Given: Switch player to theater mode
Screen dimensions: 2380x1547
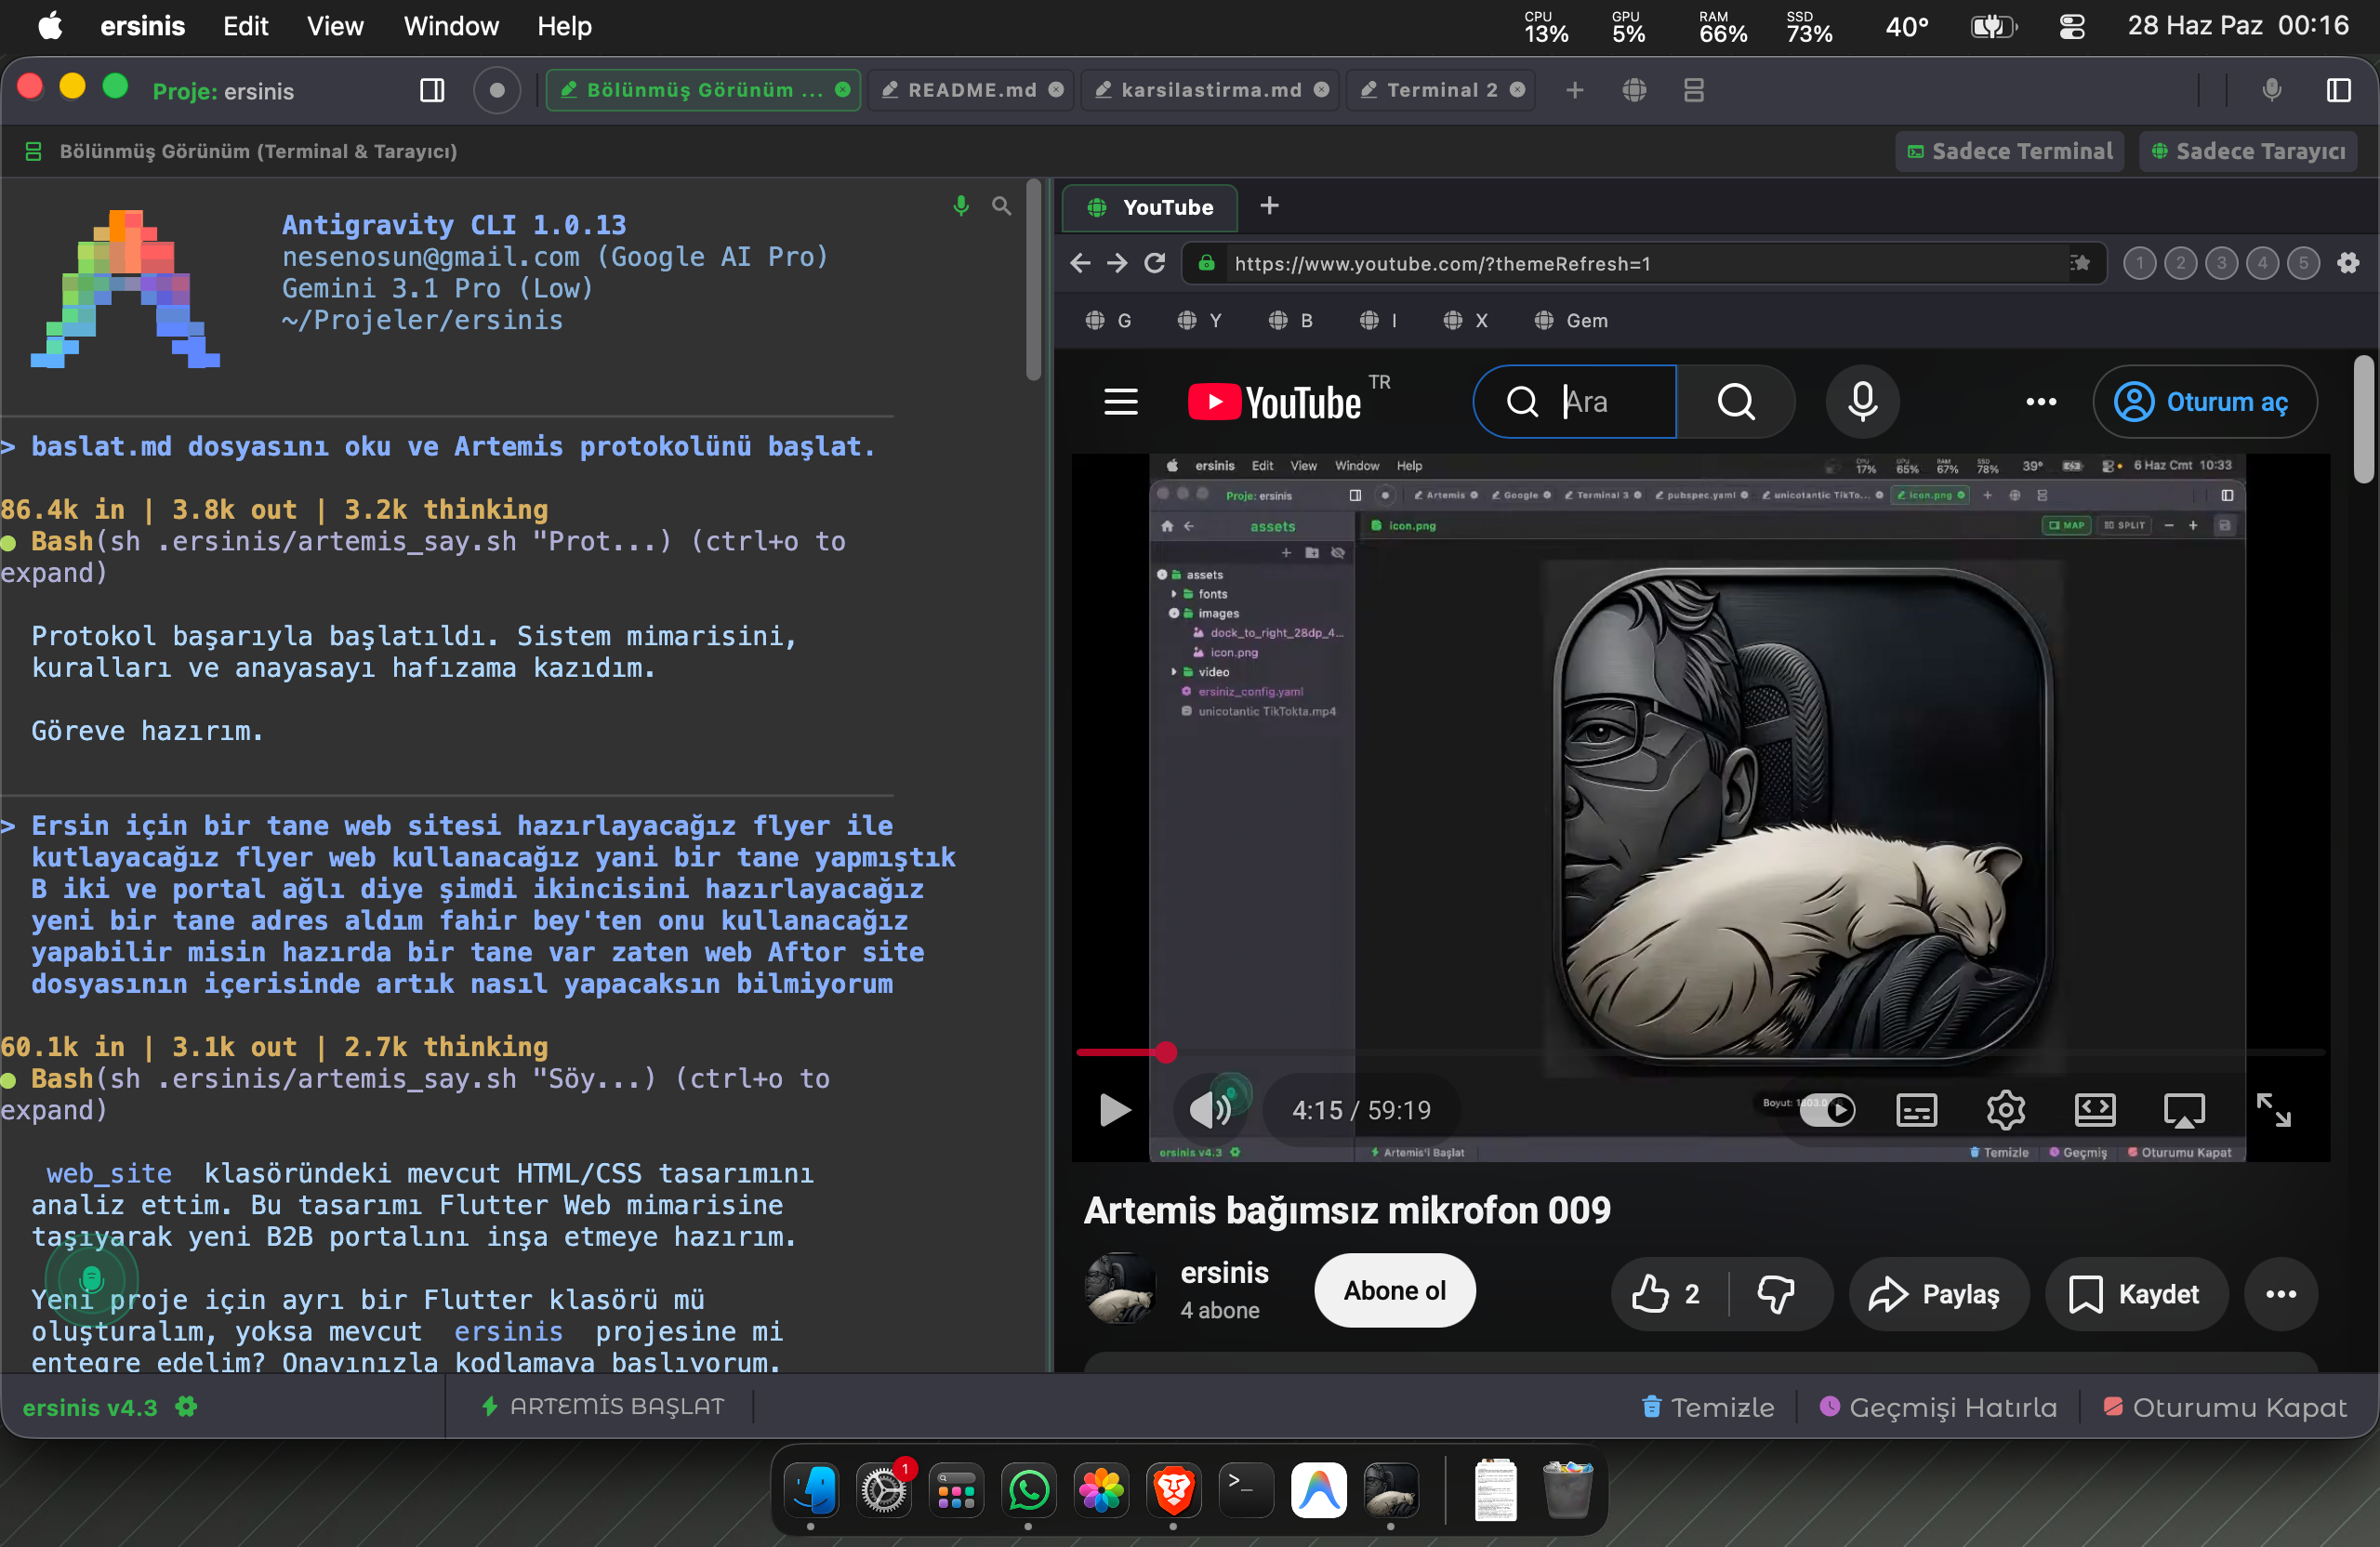Looking at the screenshot, I should [x=2094, y=1110].
